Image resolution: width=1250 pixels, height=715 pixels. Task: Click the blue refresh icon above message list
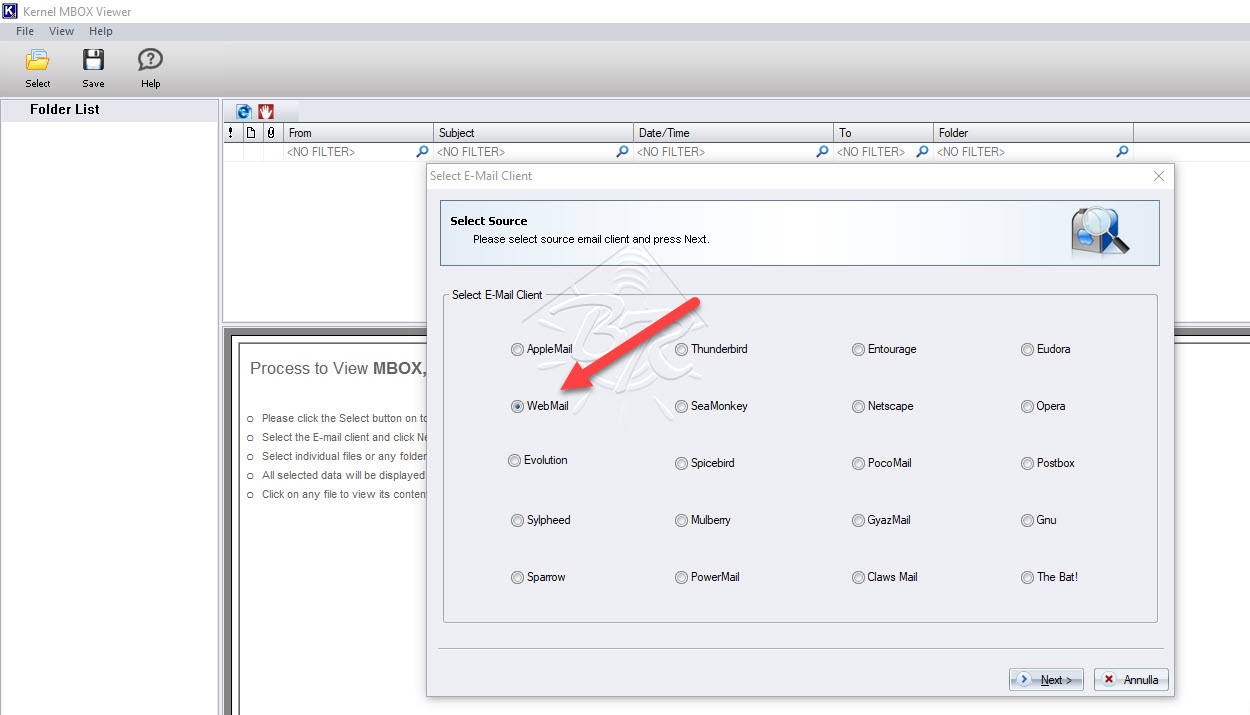point(243,111)
